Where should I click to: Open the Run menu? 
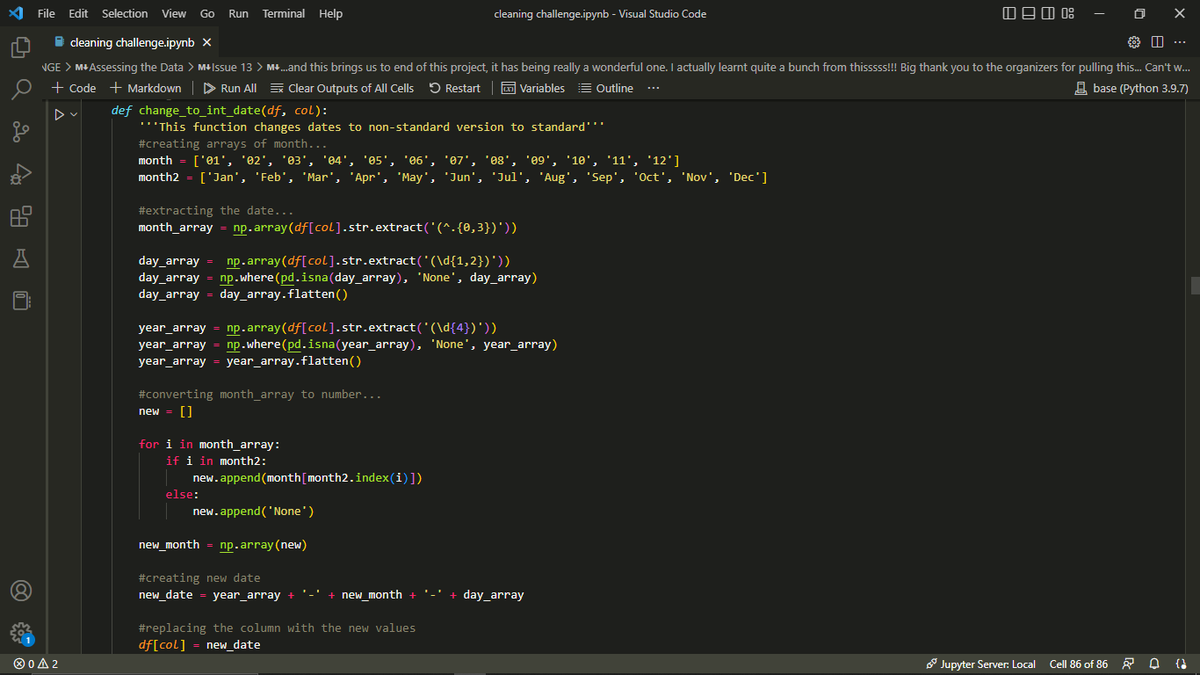[x=238, y=13]
